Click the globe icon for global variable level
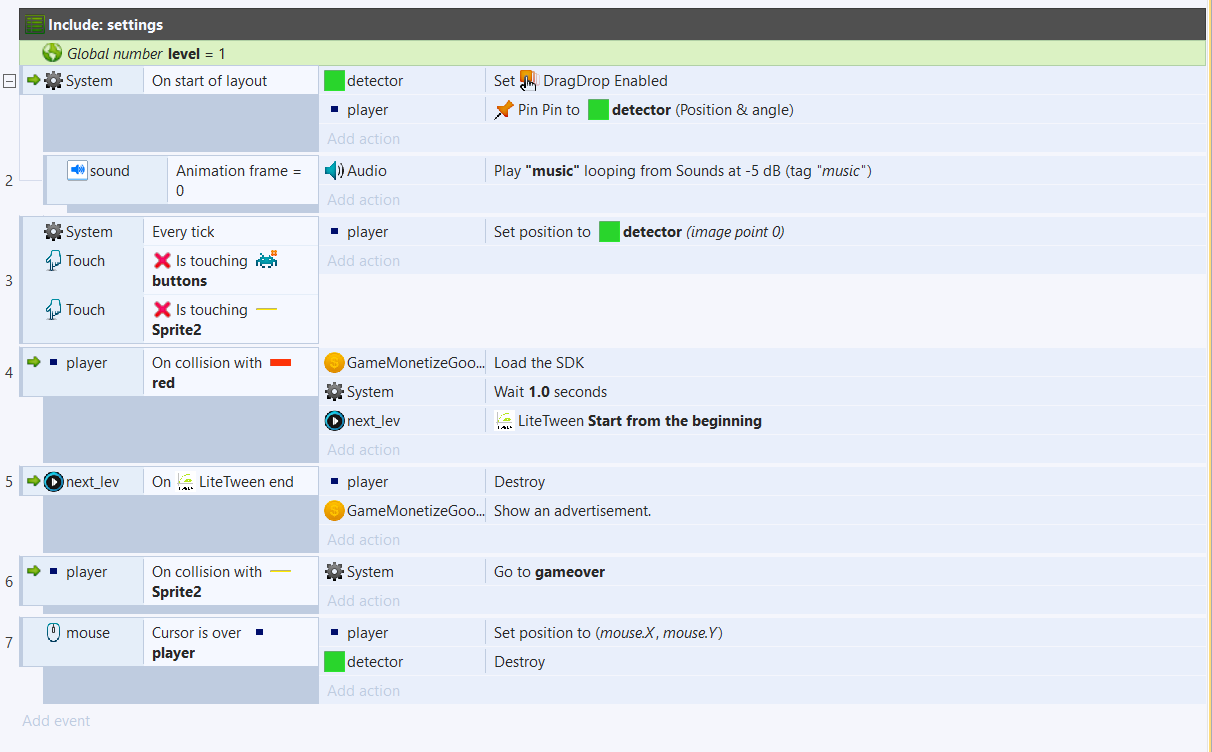Image resolution: width=1212 pixels, height=752 pixels. [x=52, y=53]
